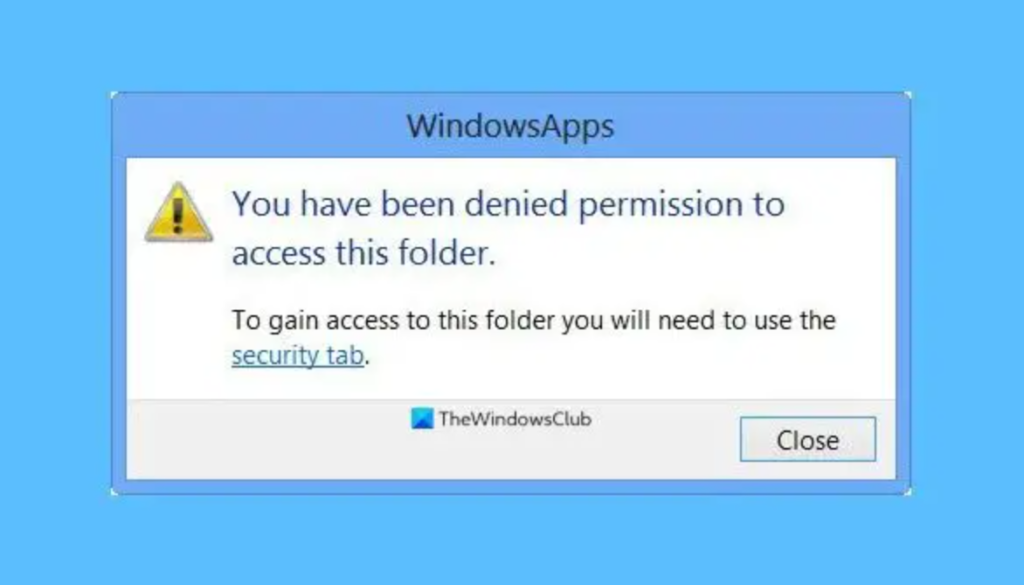
Task: Click the dialog's bottom-right corner handle
Action: [x=908, y=492]
